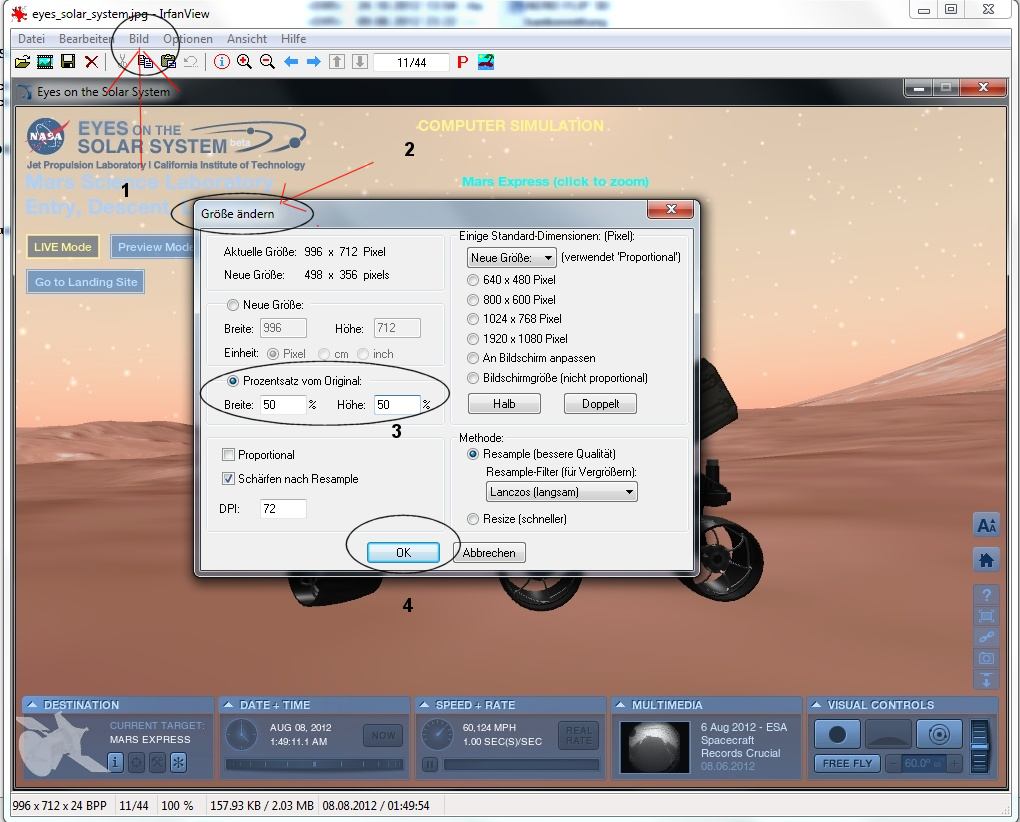Click the Doppelt button
1020x822 pixels.
[x=600, y=404]
